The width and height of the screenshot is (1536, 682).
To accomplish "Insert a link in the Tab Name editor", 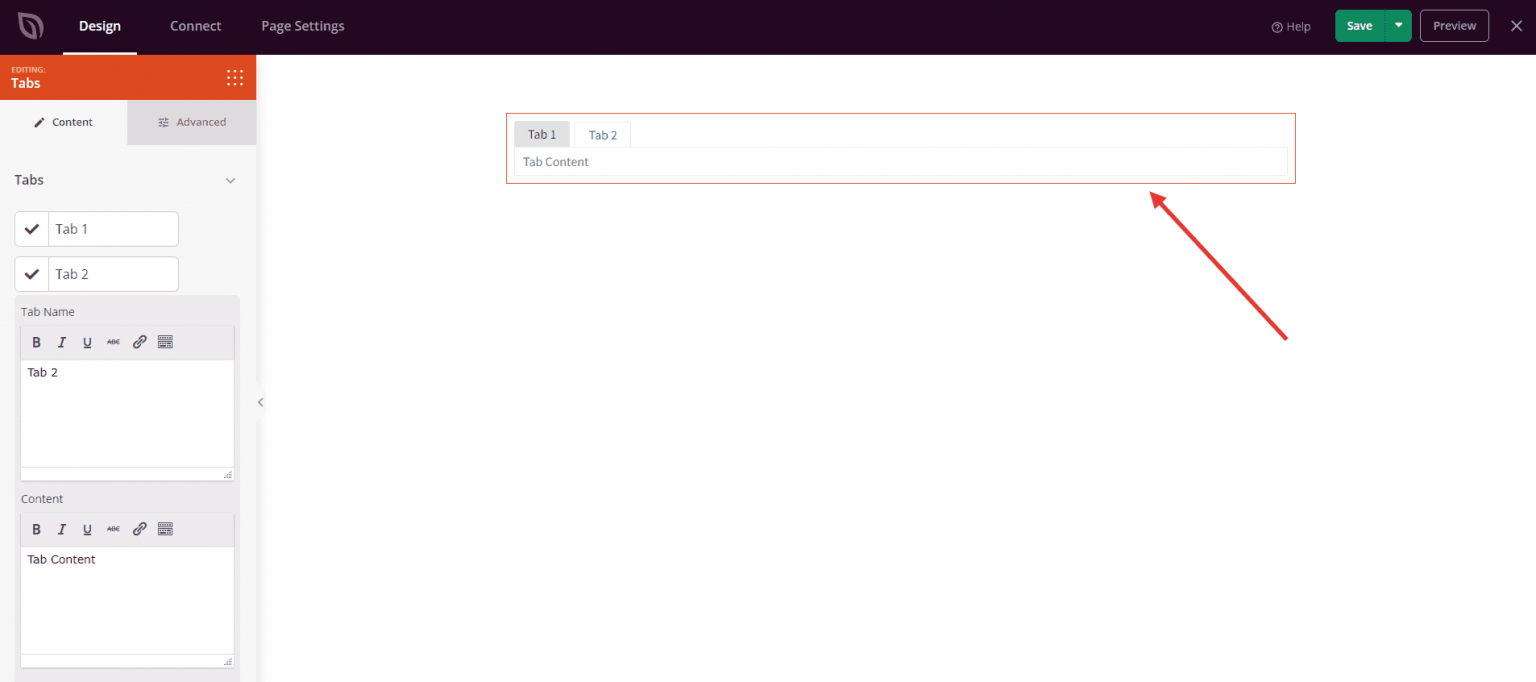I will [x=139, y=341].
